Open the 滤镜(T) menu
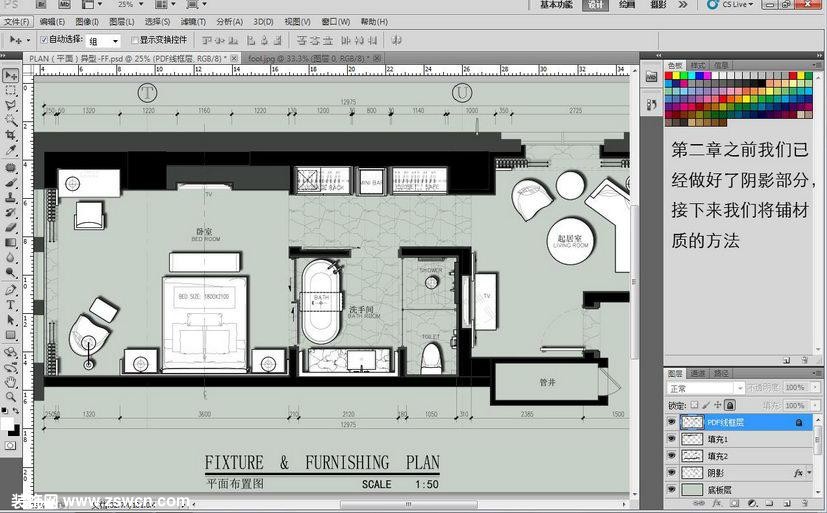 point(193,22)
